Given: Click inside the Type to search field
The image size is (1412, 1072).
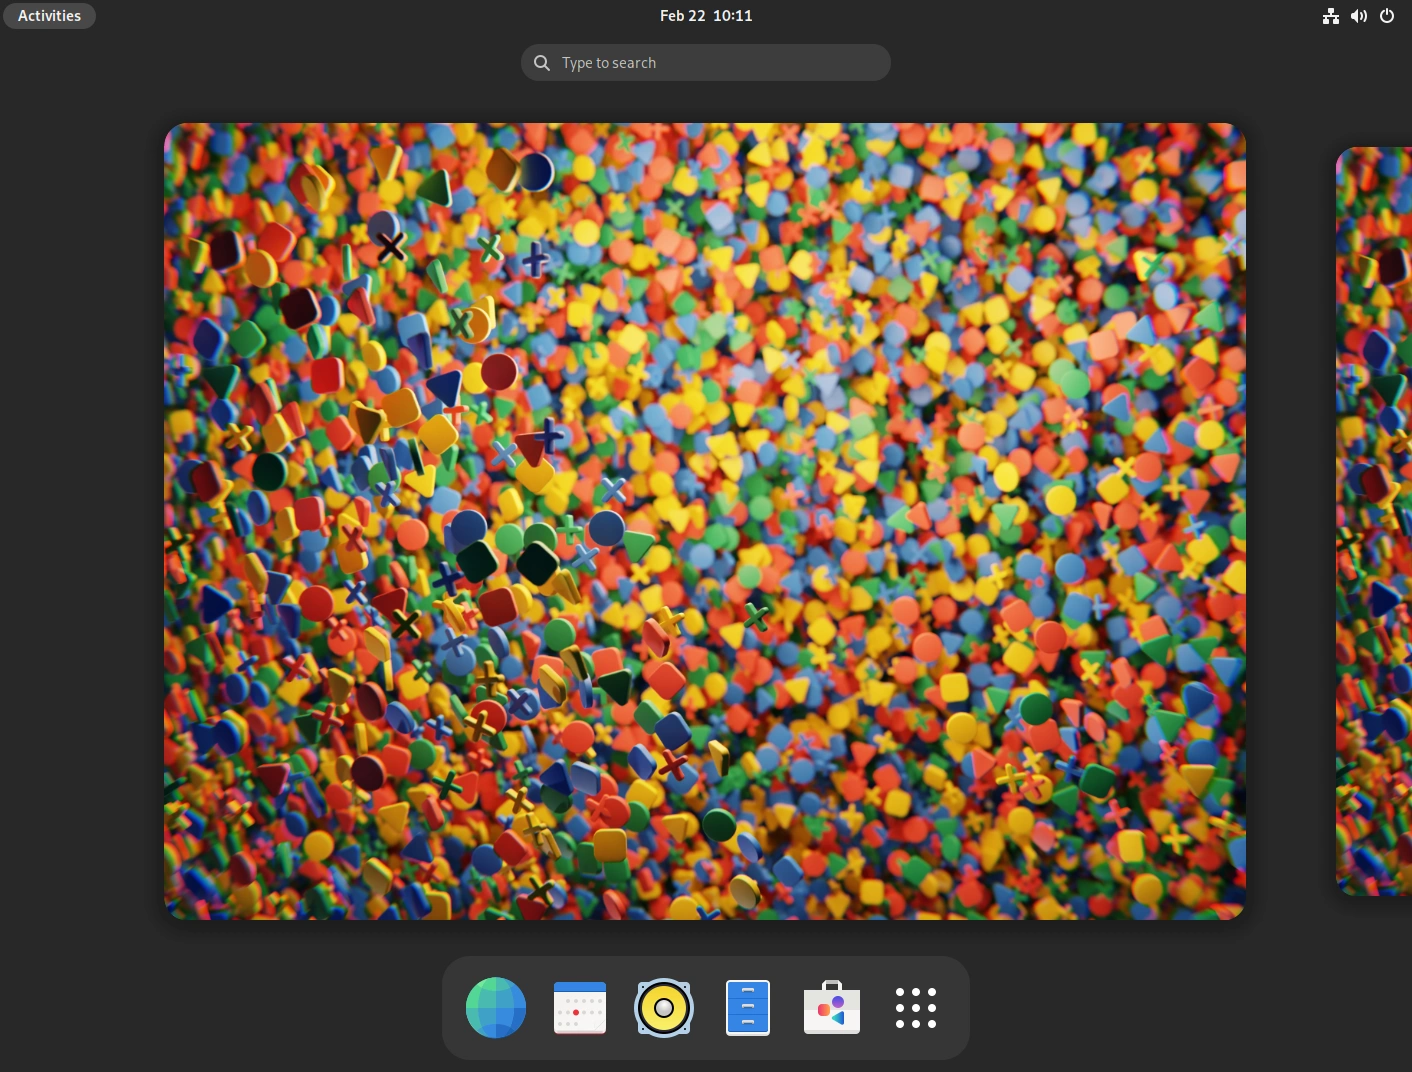Looking at the screenshot, I should (x=705, y=62).
